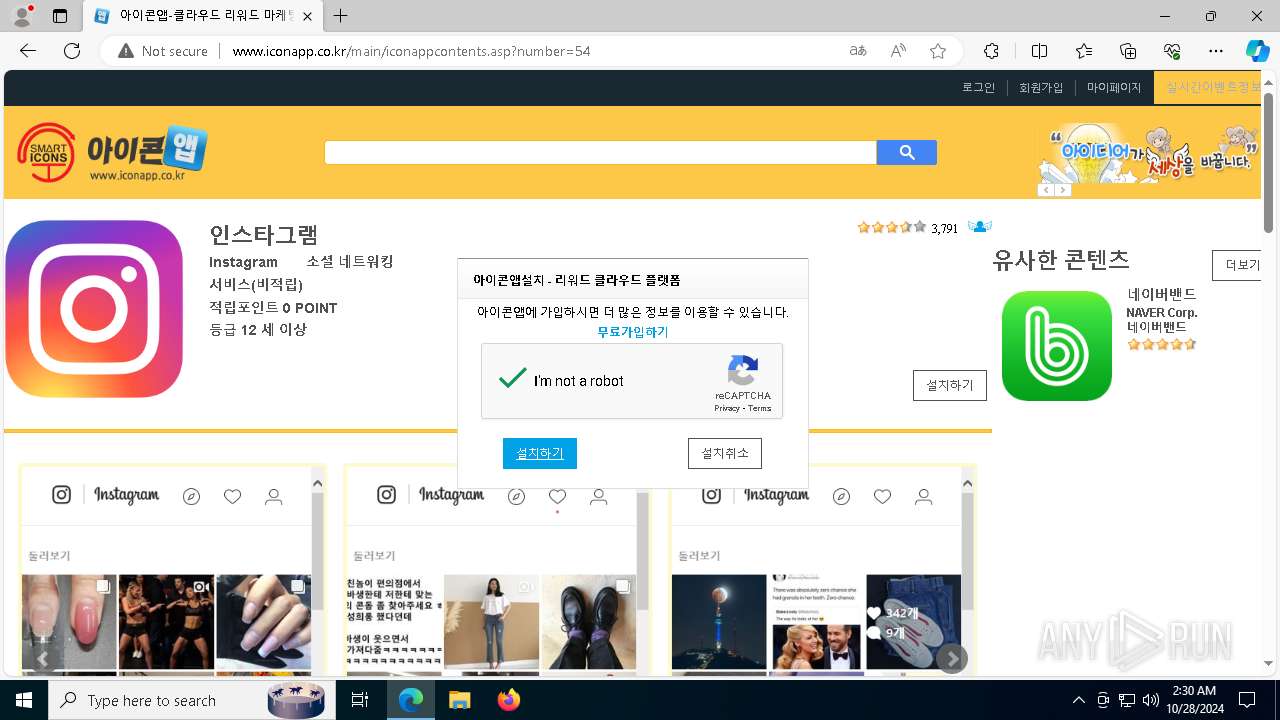Open the Naver Band app icon
This screenshot has height=720, width=1280.
tap(1057, 346)
